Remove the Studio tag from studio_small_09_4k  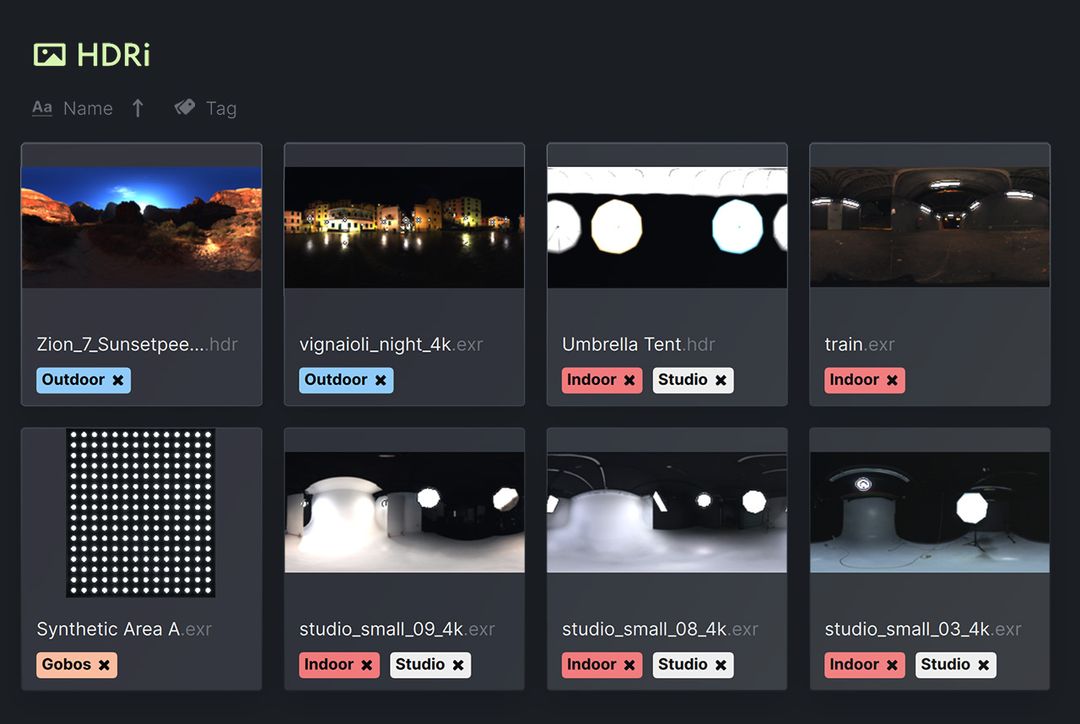458,664
